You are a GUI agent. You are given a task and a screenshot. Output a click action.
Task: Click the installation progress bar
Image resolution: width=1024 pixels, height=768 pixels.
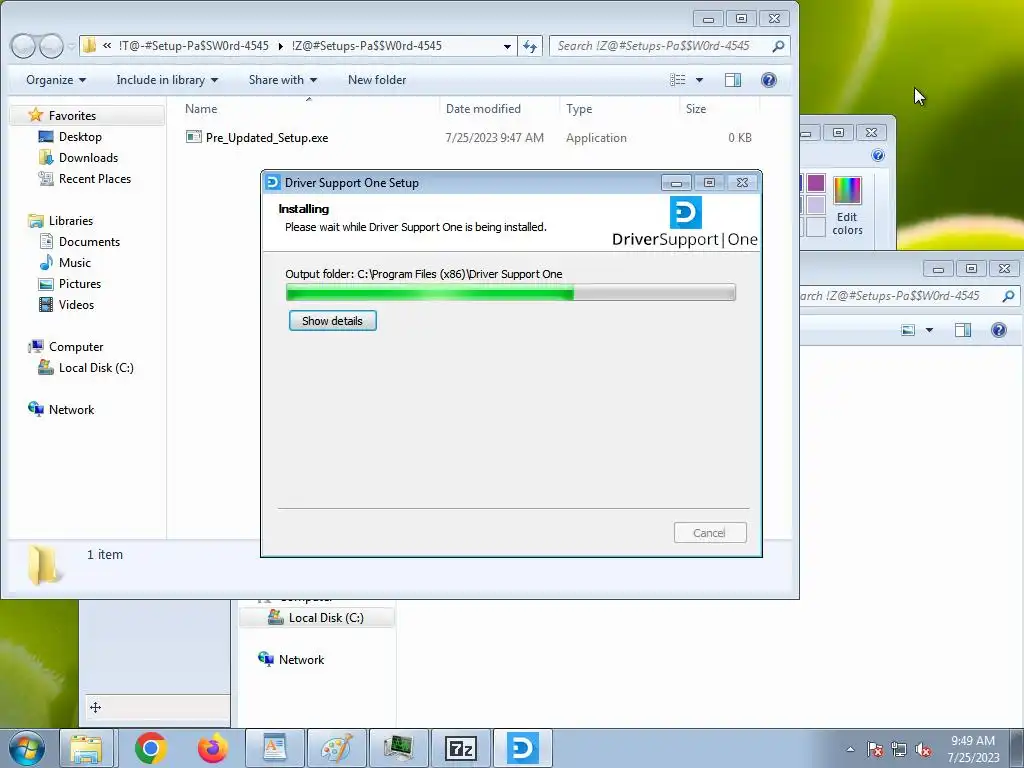[511, 293]
